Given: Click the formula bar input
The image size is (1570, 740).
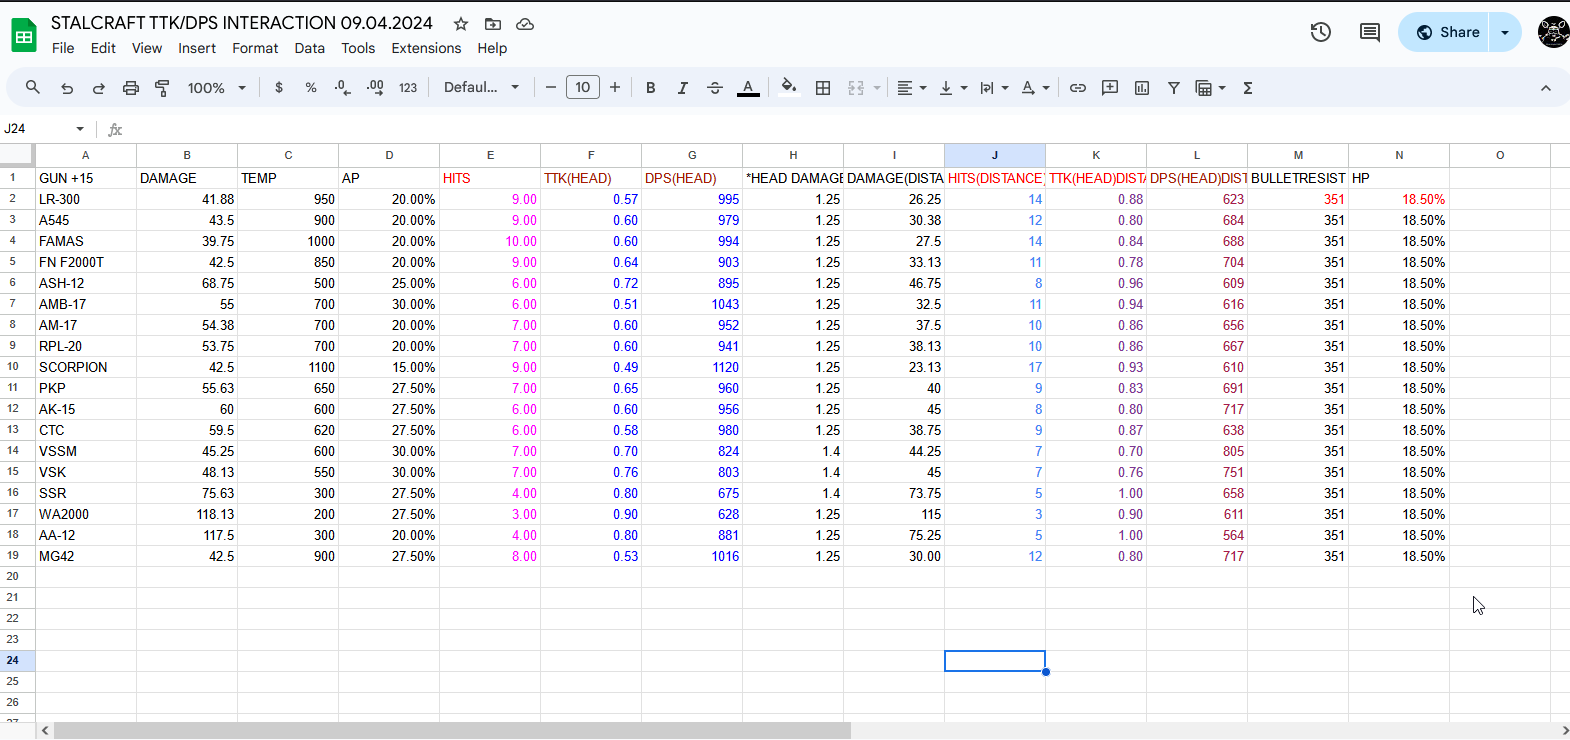Looking at the screenshot, I should pos(850,129).
